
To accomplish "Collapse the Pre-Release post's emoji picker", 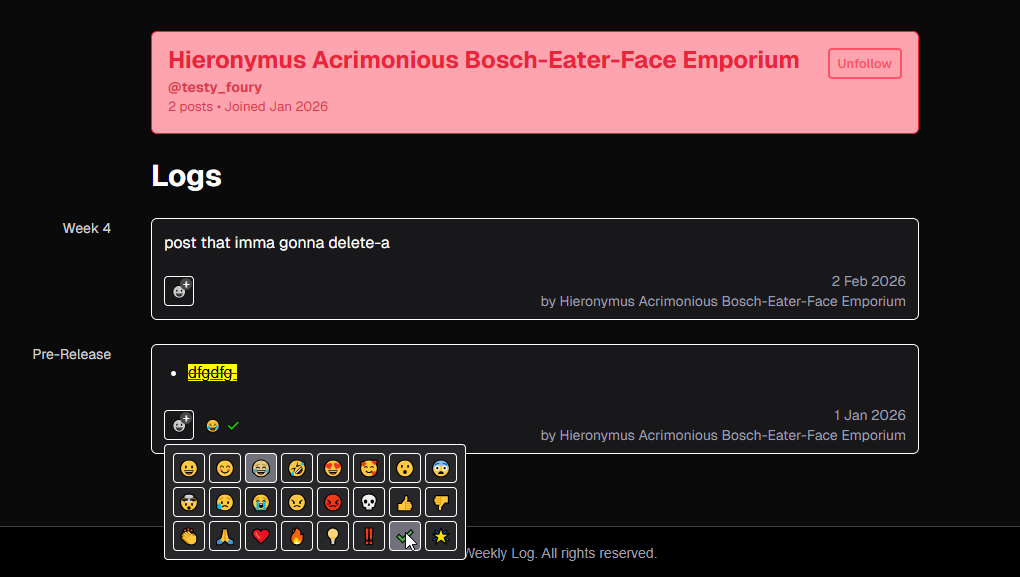I will 179,425.
